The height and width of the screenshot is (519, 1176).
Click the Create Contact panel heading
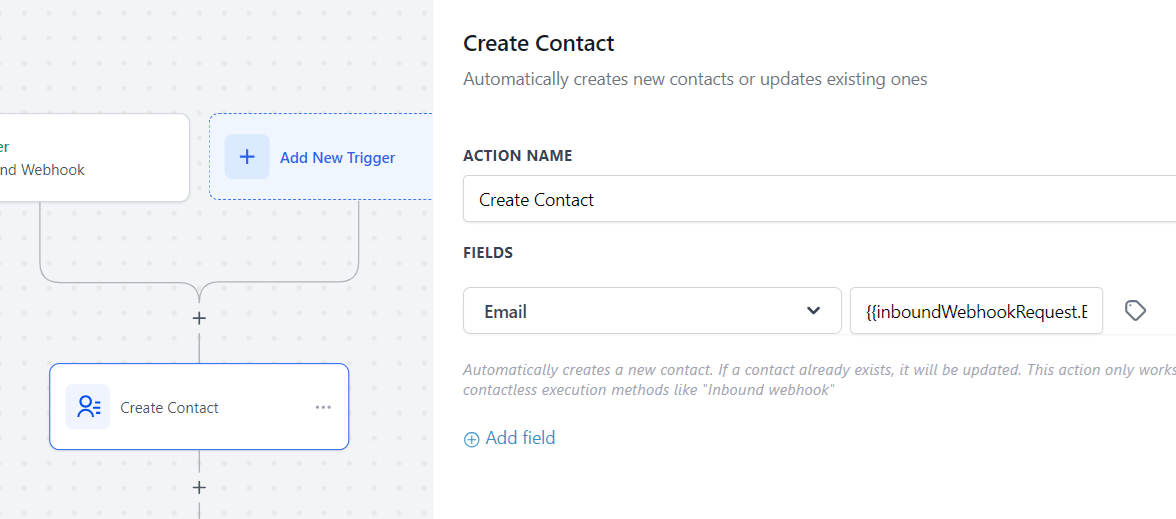pyautogui.click(x=539, y=43)
